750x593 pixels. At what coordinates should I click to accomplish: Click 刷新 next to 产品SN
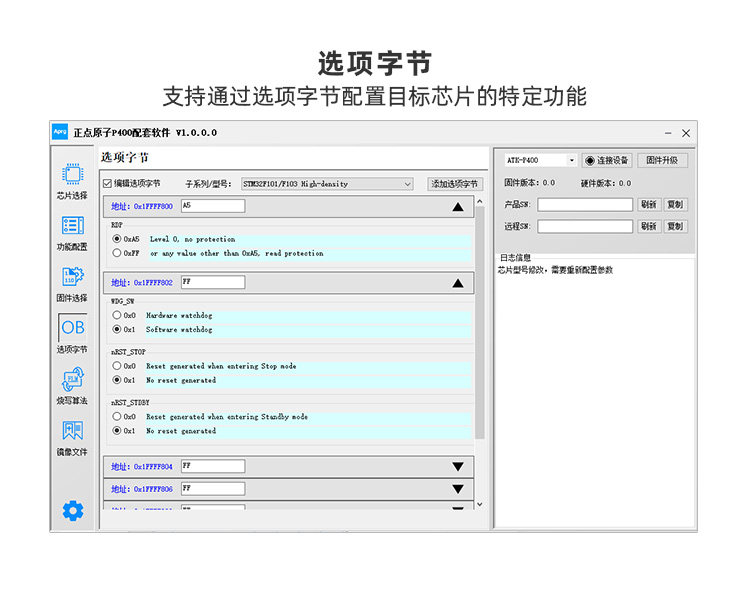[649, 205]
